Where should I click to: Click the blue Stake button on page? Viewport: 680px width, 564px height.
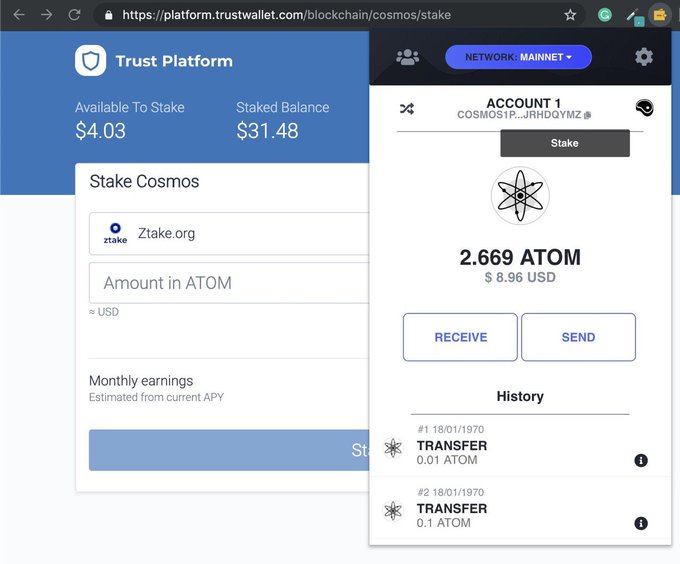coord(229,450)
